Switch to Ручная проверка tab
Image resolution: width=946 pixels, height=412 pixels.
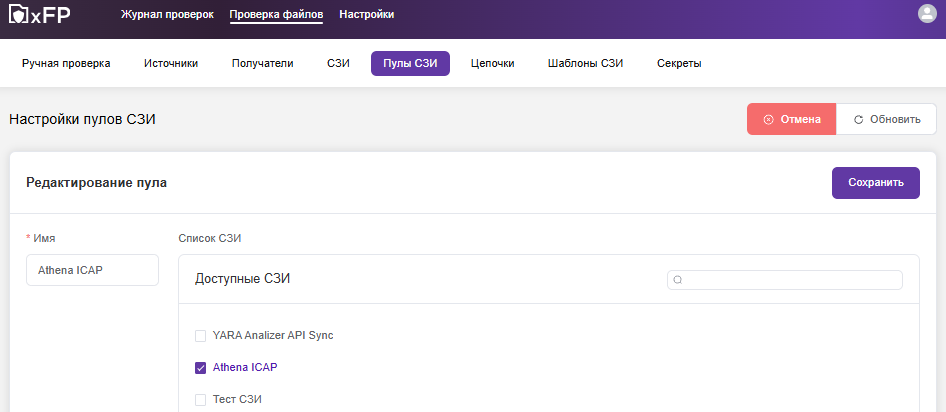pyautogui.click(x=66, y=63)
